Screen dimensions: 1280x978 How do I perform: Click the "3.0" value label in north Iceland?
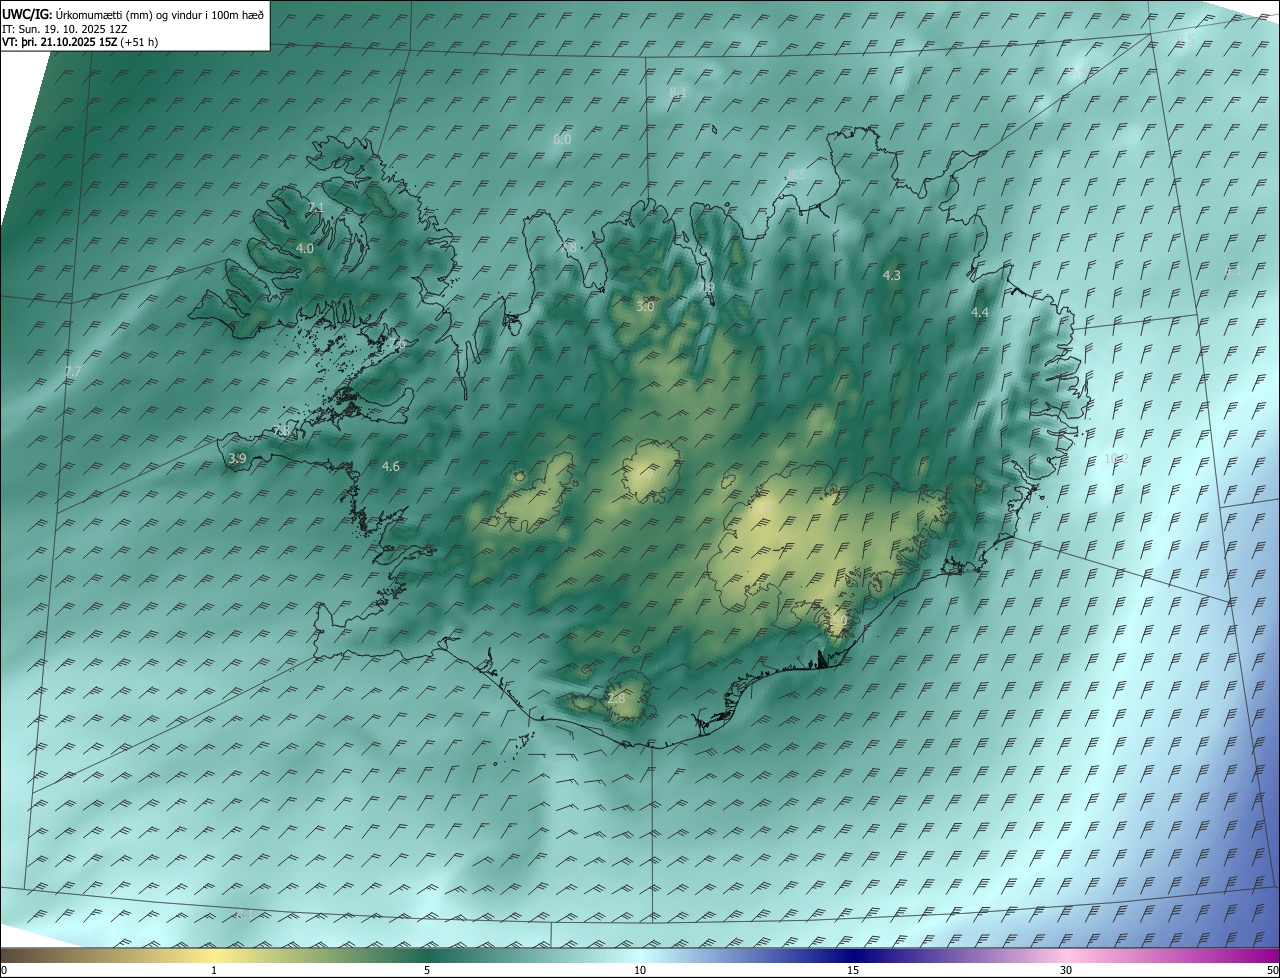645,306
